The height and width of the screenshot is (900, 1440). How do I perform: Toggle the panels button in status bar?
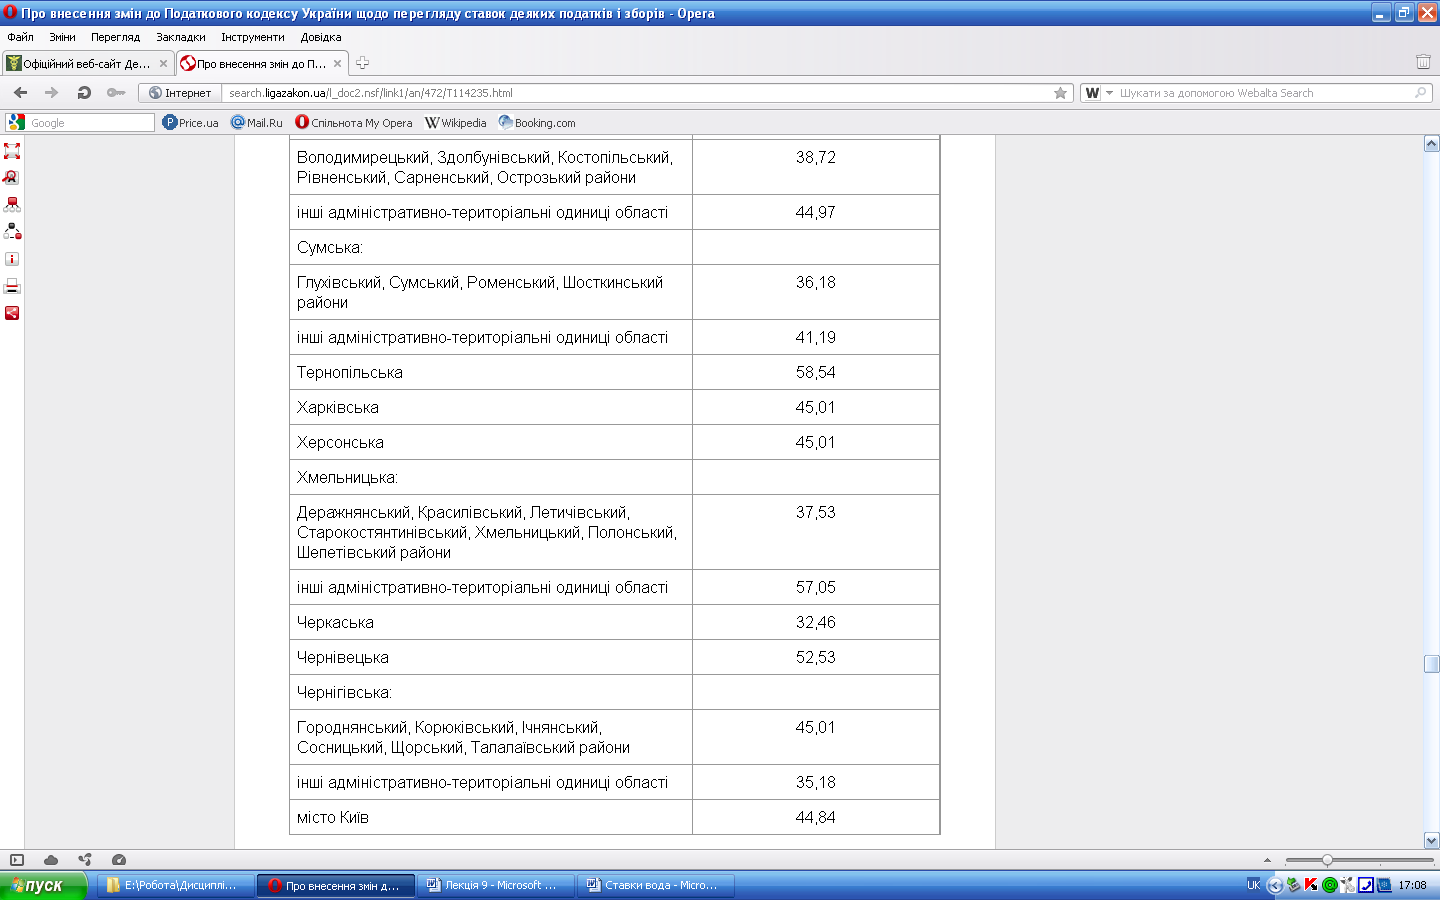(17, 860)
